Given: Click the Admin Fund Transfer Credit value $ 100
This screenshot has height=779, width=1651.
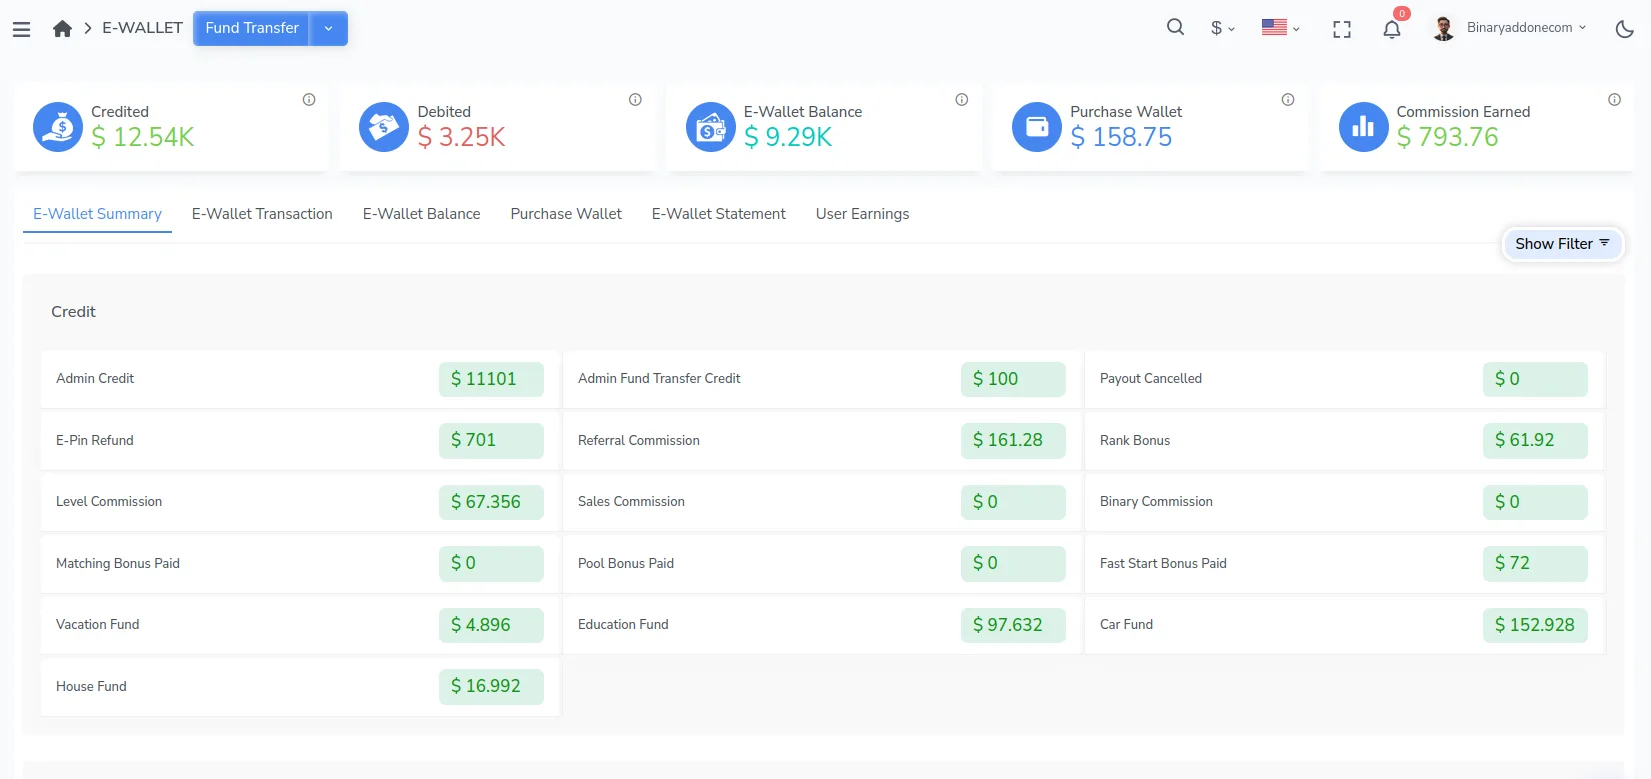Looking at the screenshot, I should pyautogui.click(x=1013, y=379).
